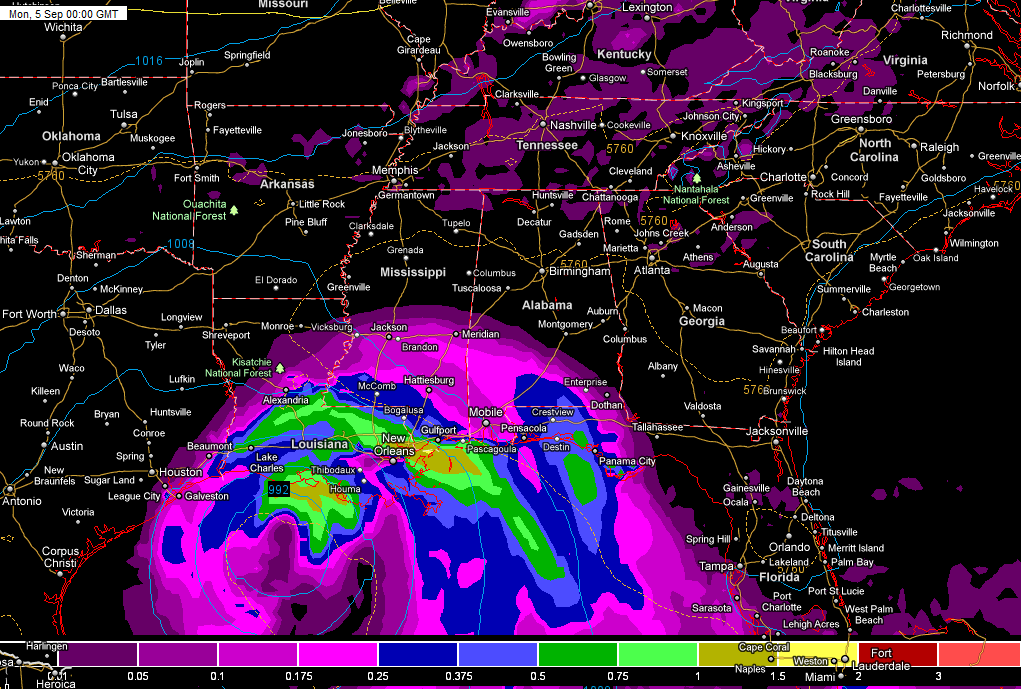The image size is (1021, 689).
Task: Click the 'Shreveport' city label
Action: pyautogui.click(x=226, y=335)
